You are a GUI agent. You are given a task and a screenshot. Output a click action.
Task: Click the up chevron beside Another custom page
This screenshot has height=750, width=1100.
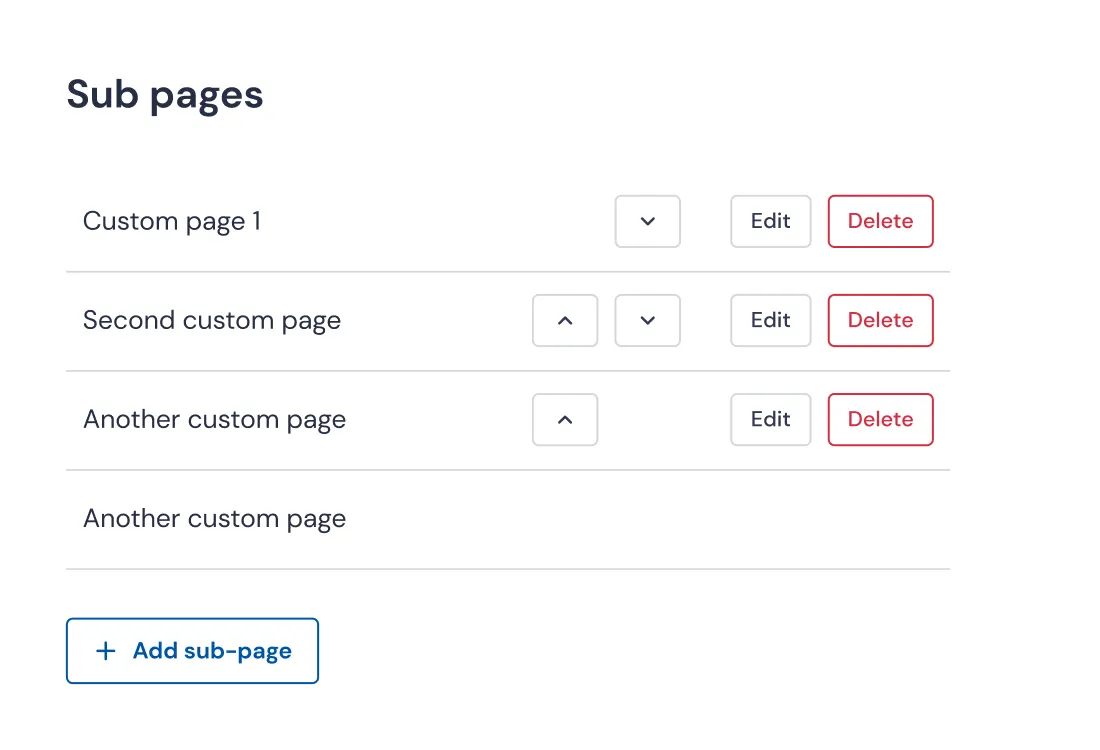565,419
